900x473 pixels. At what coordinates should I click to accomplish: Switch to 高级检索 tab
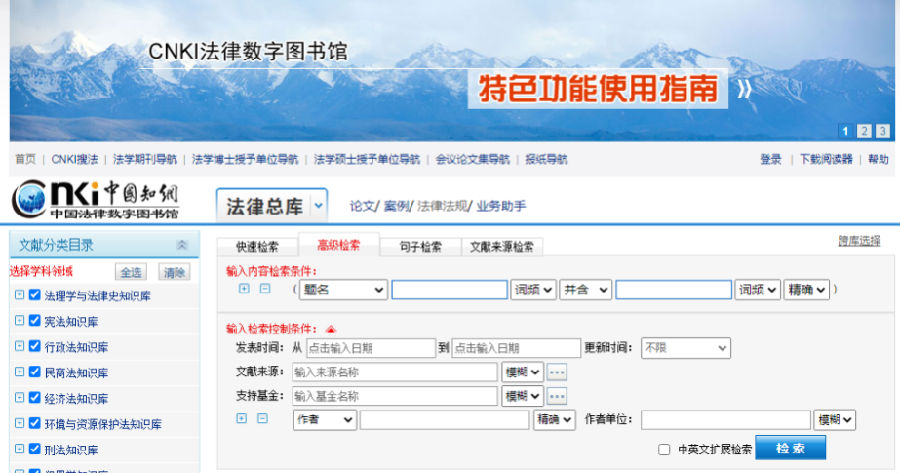coord(339,245)
